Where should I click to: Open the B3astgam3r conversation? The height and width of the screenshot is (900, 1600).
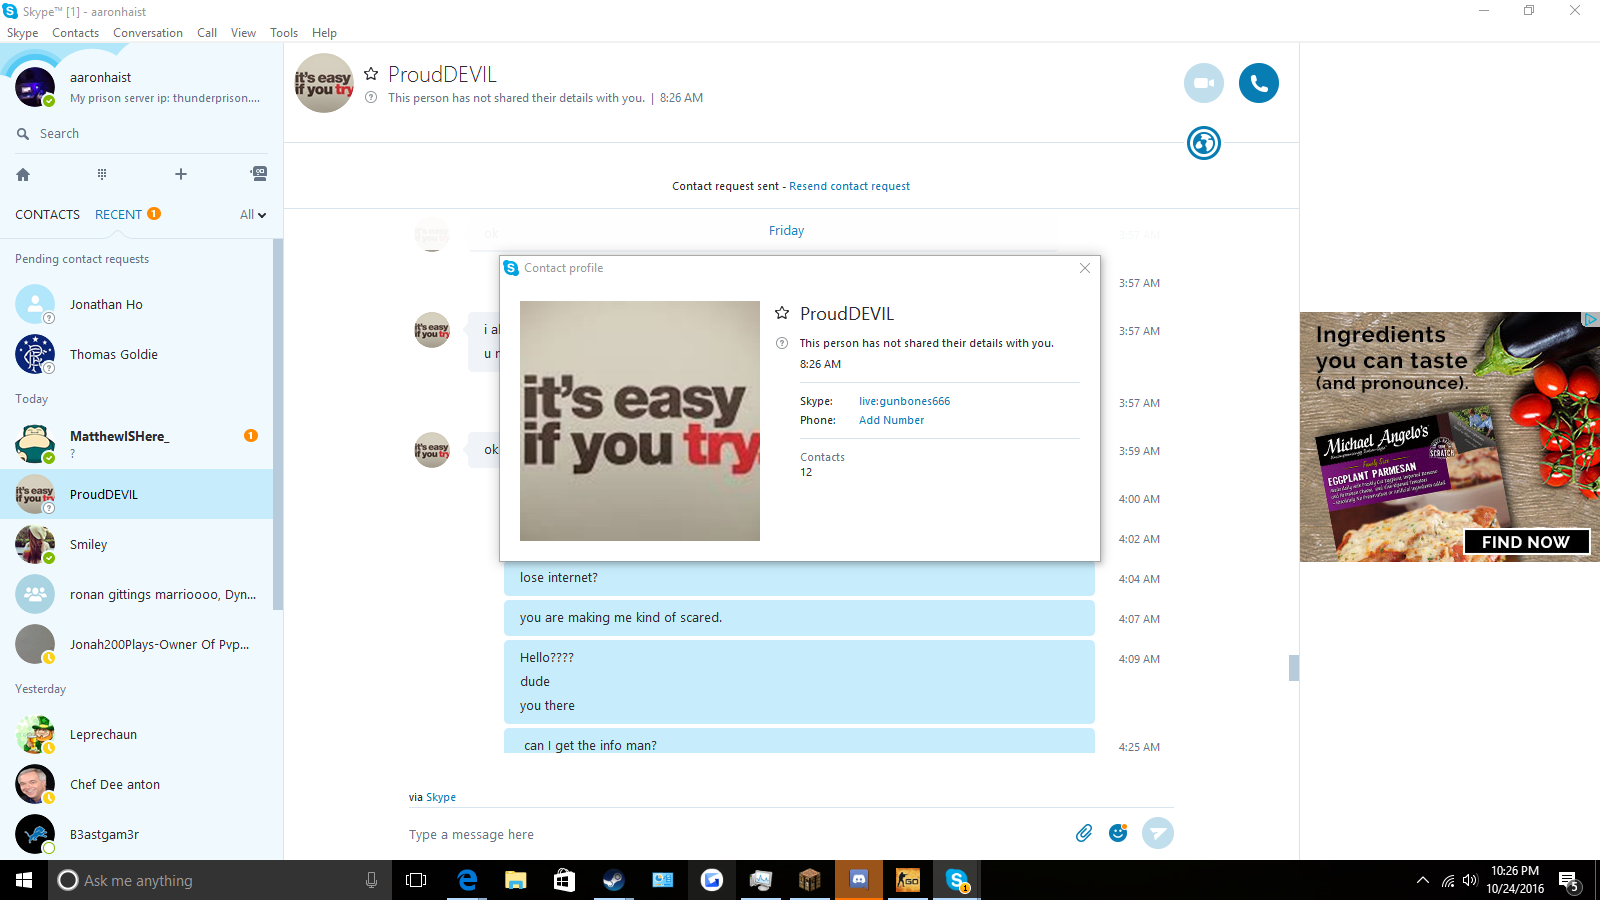(x=137, y=834)
